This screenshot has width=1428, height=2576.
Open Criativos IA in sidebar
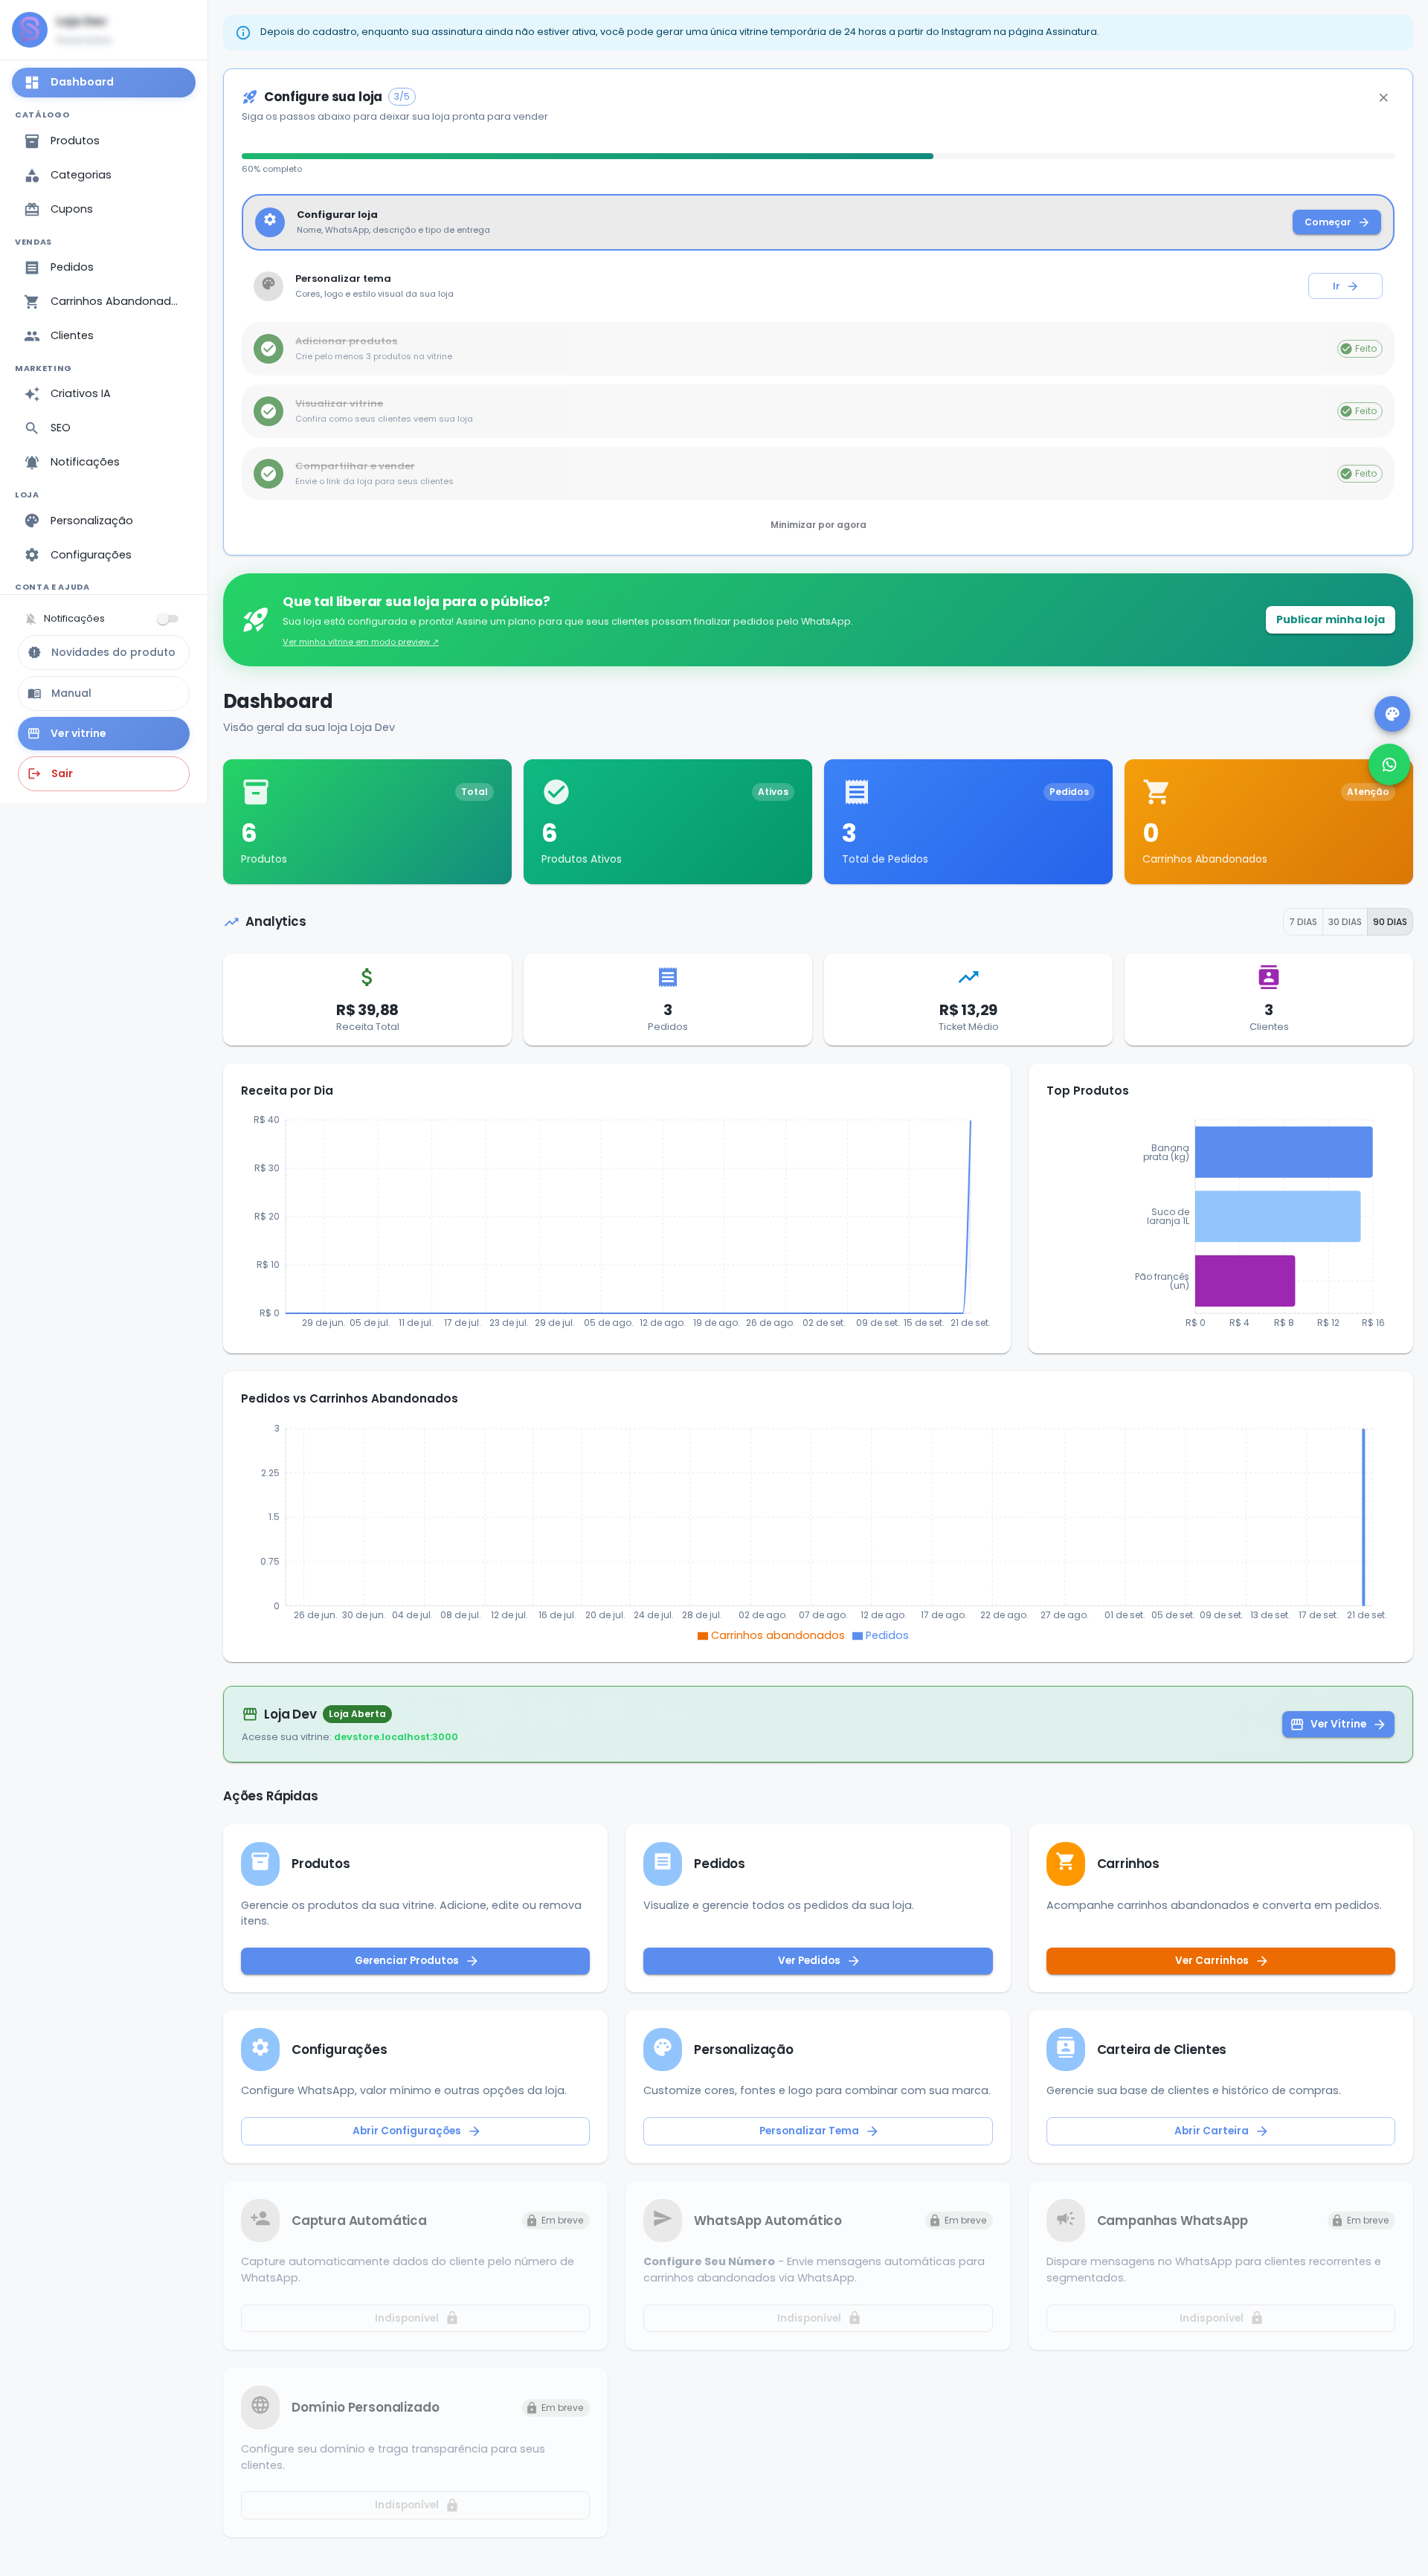[x=104, y=394]
